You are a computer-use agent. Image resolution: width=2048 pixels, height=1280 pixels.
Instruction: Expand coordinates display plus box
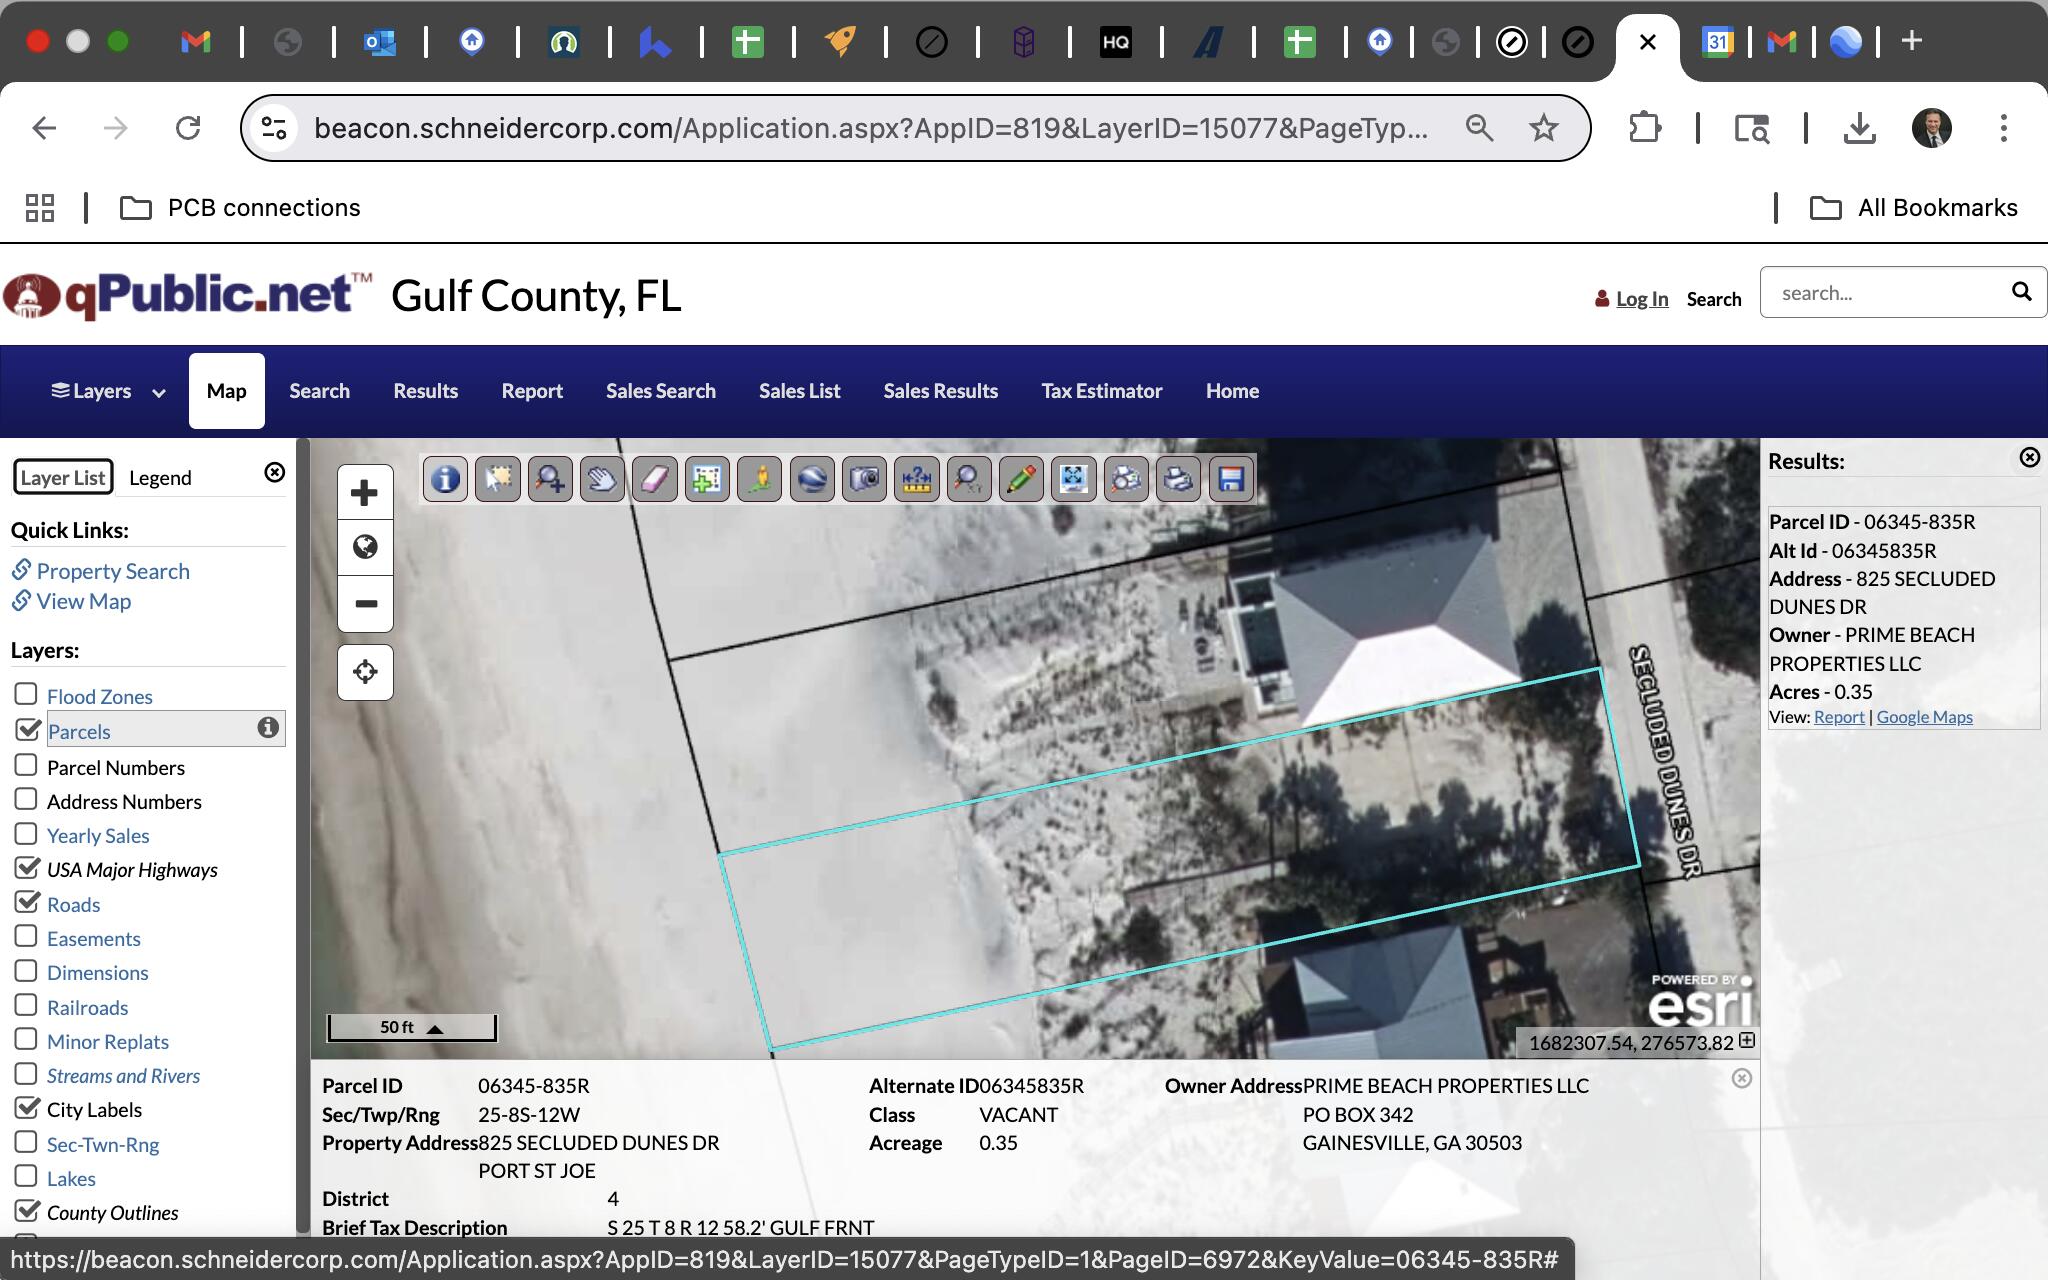coord(1746,1041)
